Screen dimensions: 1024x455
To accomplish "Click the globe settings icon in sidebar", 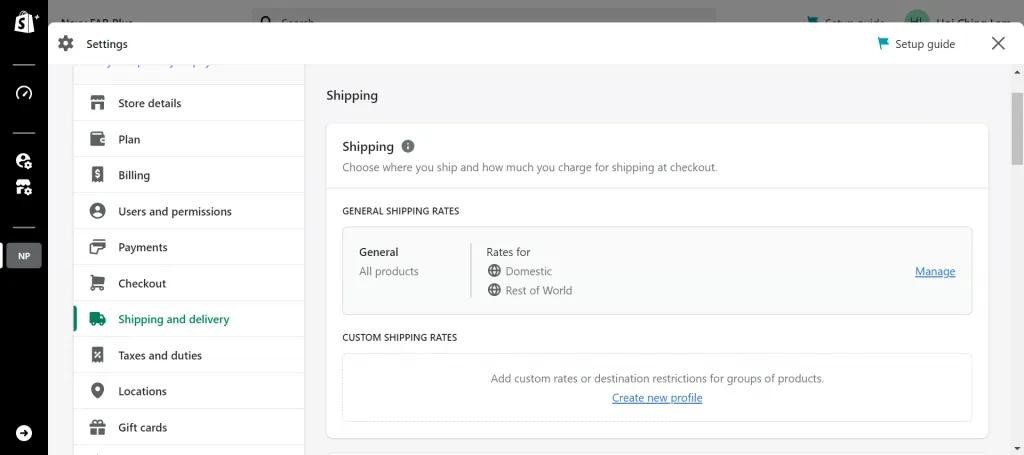I will pos(24,161).
